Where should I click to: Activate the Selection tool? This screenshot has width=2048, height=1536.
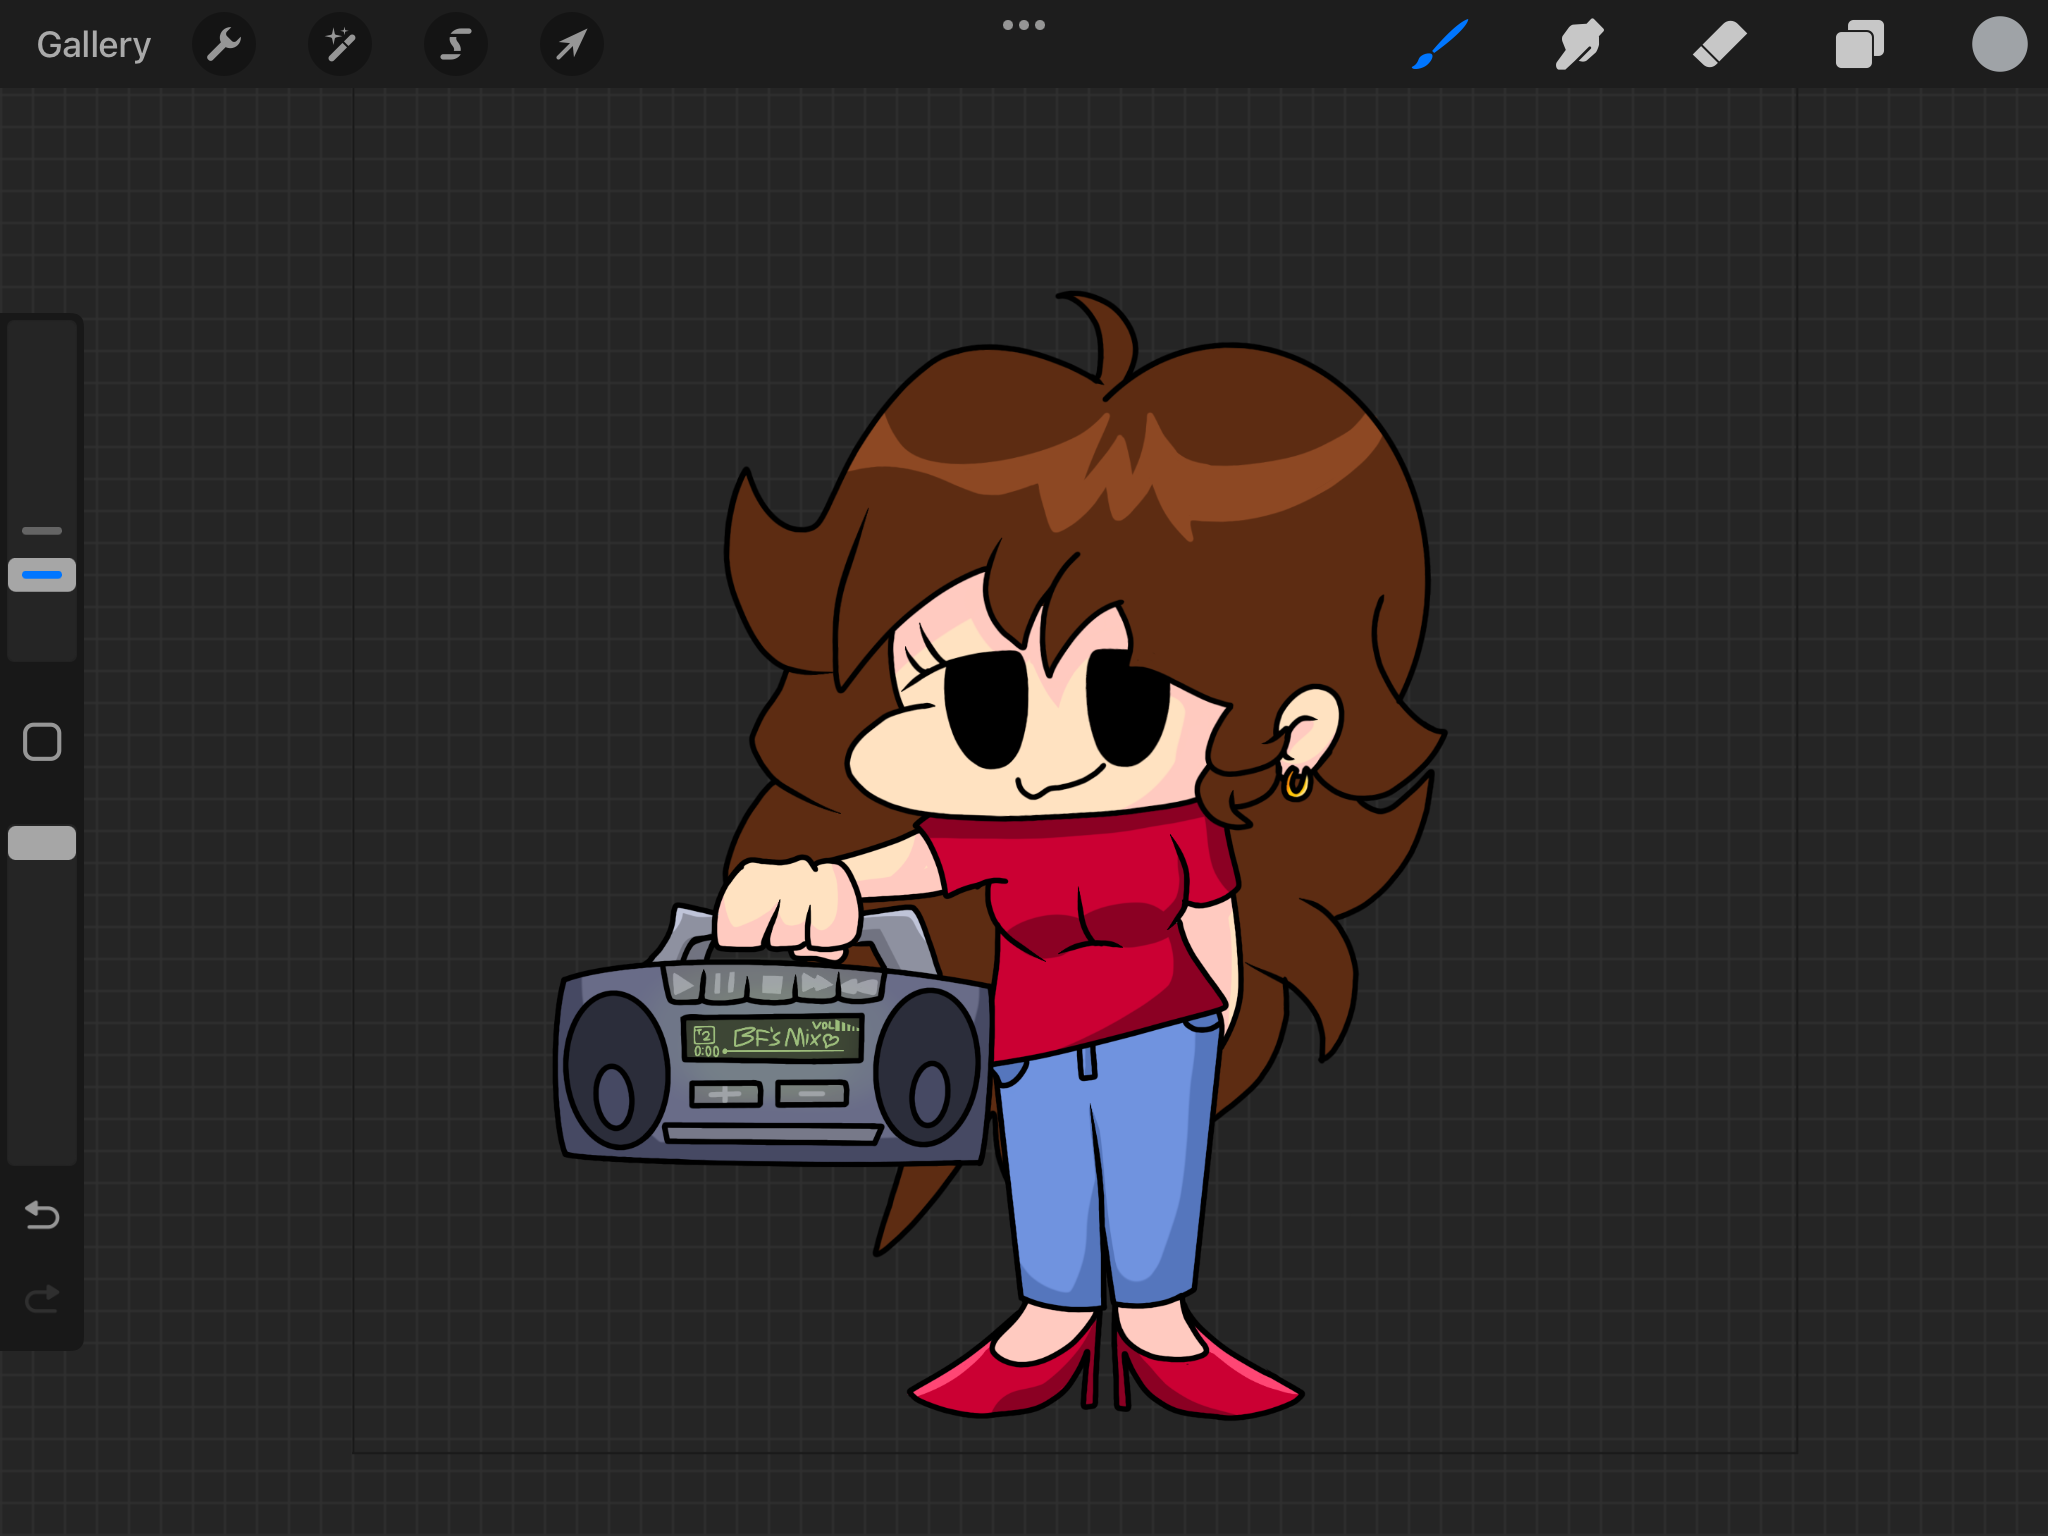456,45
